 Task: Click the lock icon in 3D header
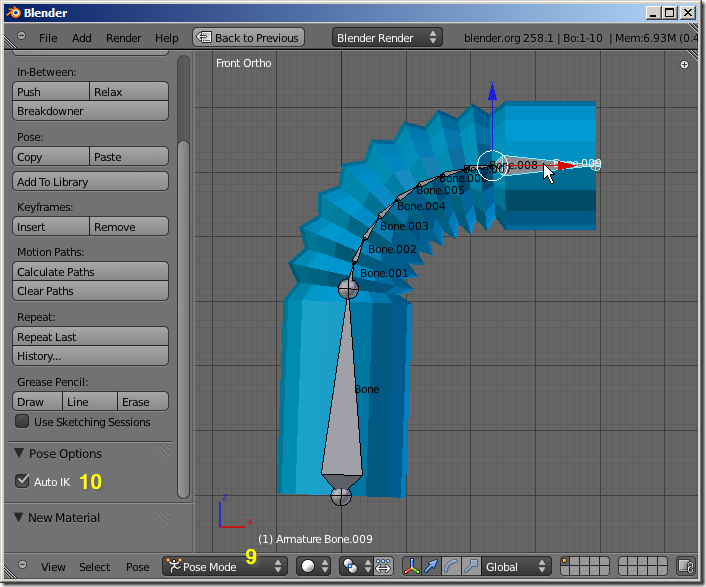[686, 567]
